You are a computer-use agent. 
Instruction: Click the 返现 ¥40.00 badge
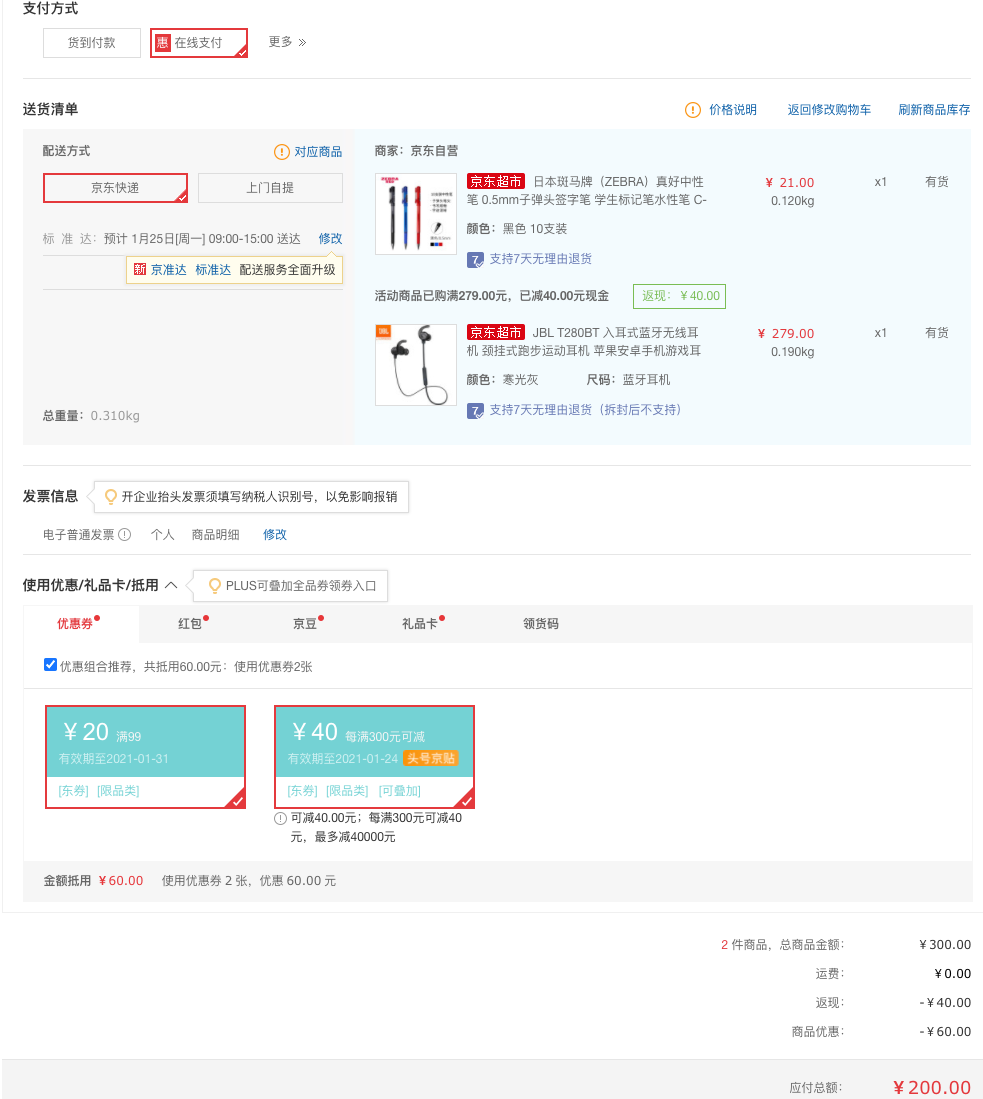click(679, 296)
